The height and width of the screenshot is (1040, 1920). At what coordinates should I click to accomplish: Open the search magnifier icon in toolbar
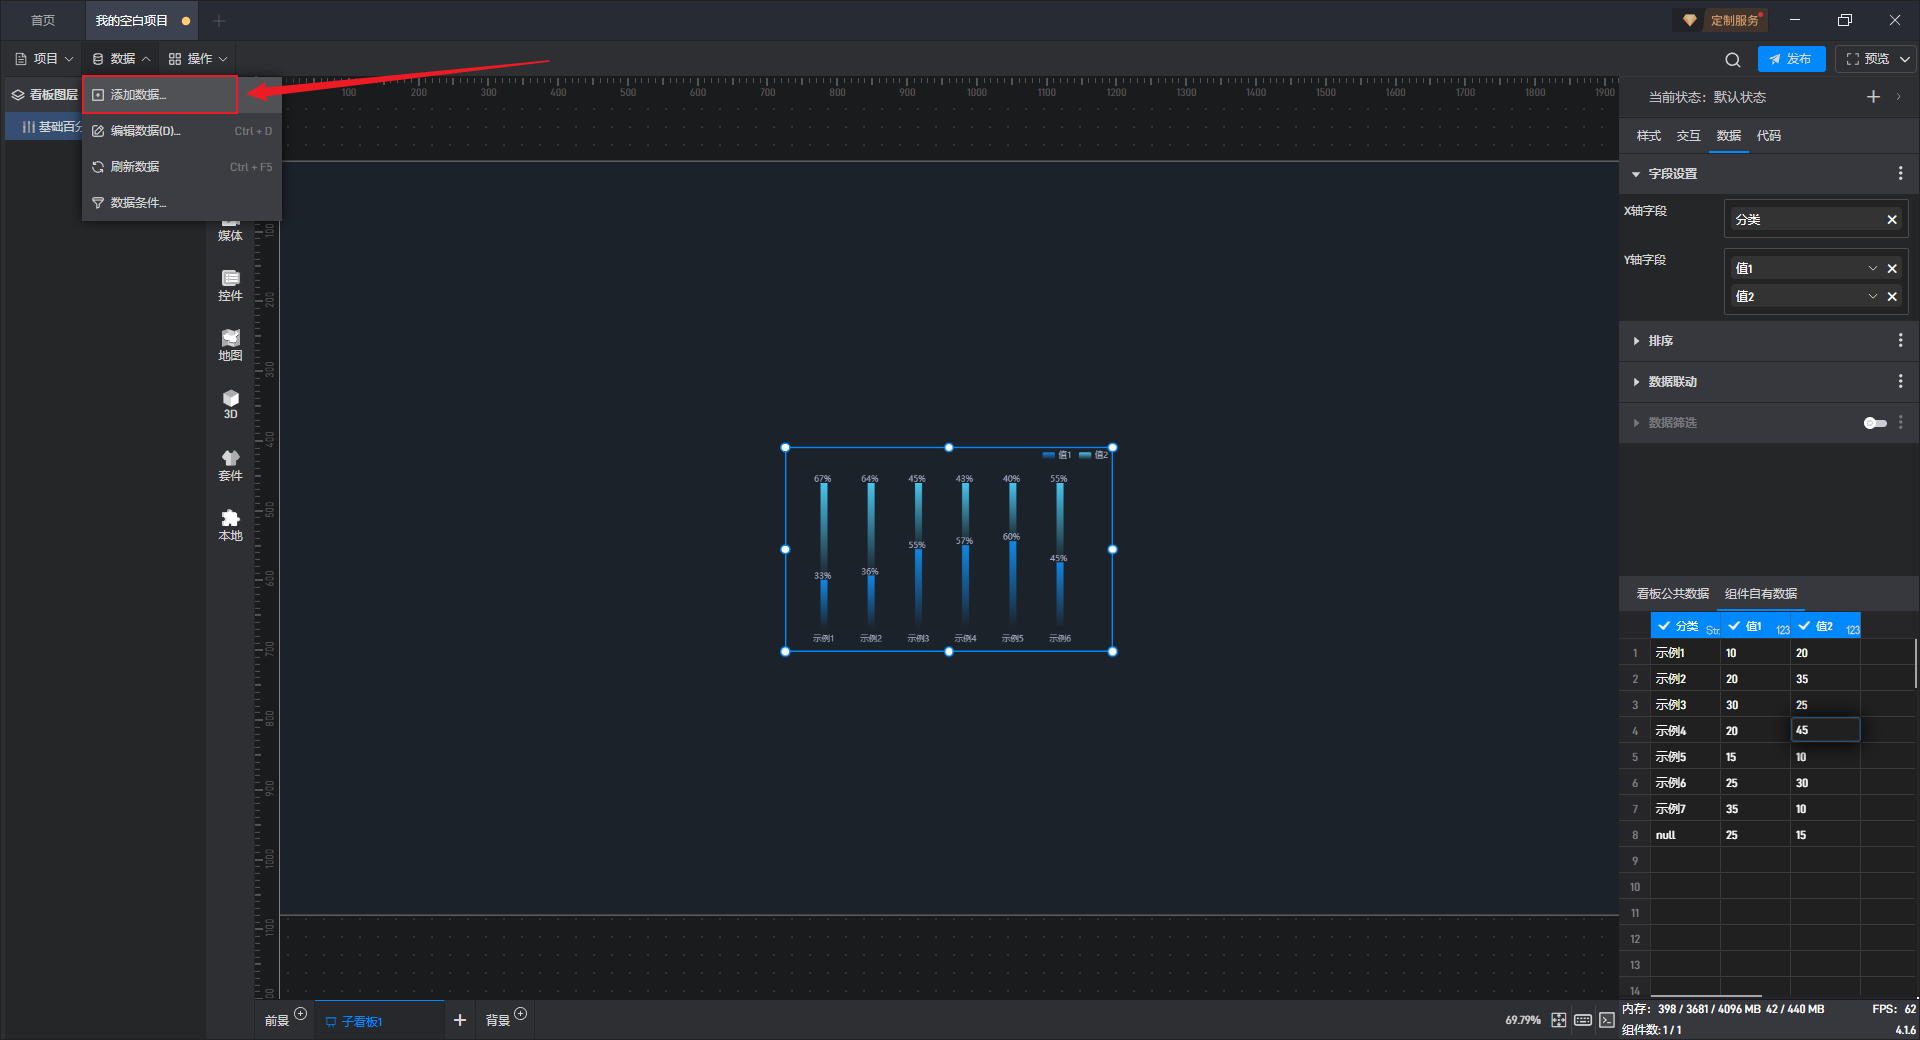[x=1733, y=60]
